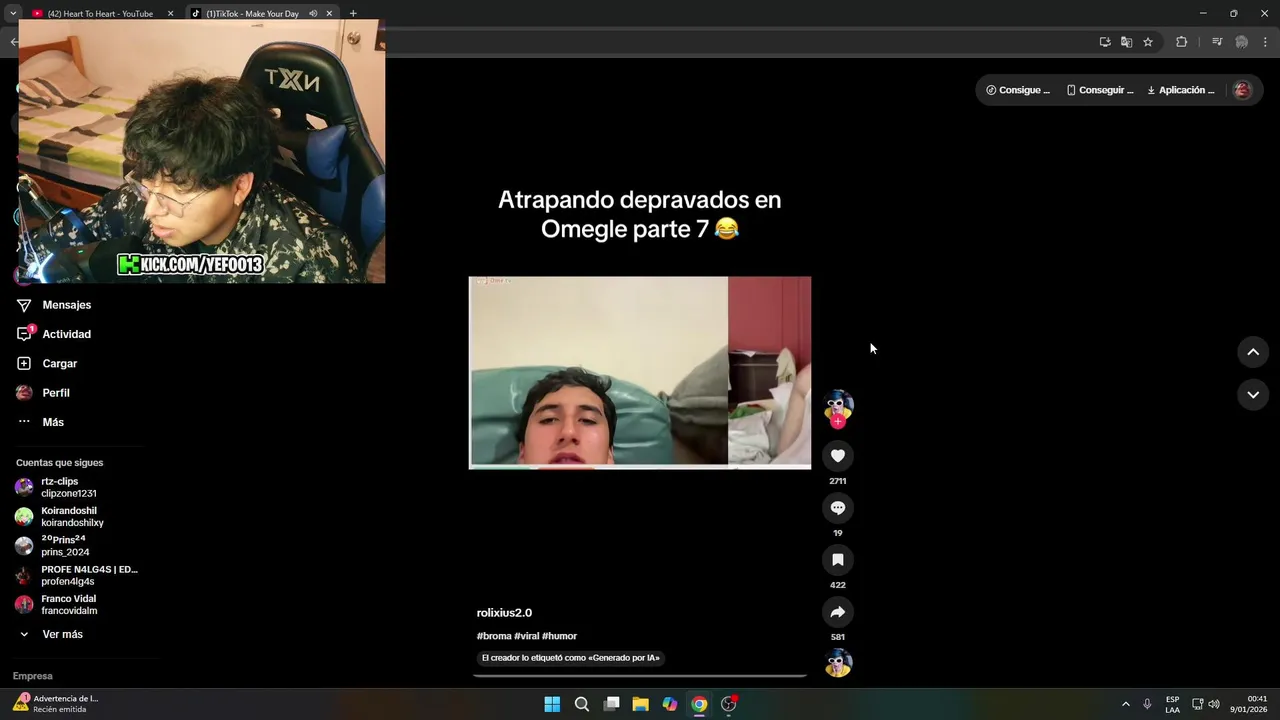Click 'Empresa' footer heading

(x=32, y=676)
